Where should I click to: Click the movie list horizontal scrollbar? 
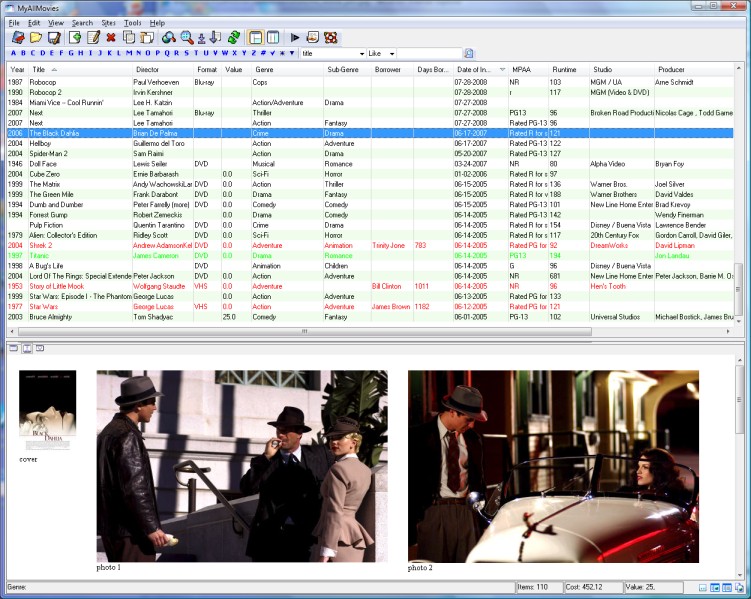coord(305,331)
